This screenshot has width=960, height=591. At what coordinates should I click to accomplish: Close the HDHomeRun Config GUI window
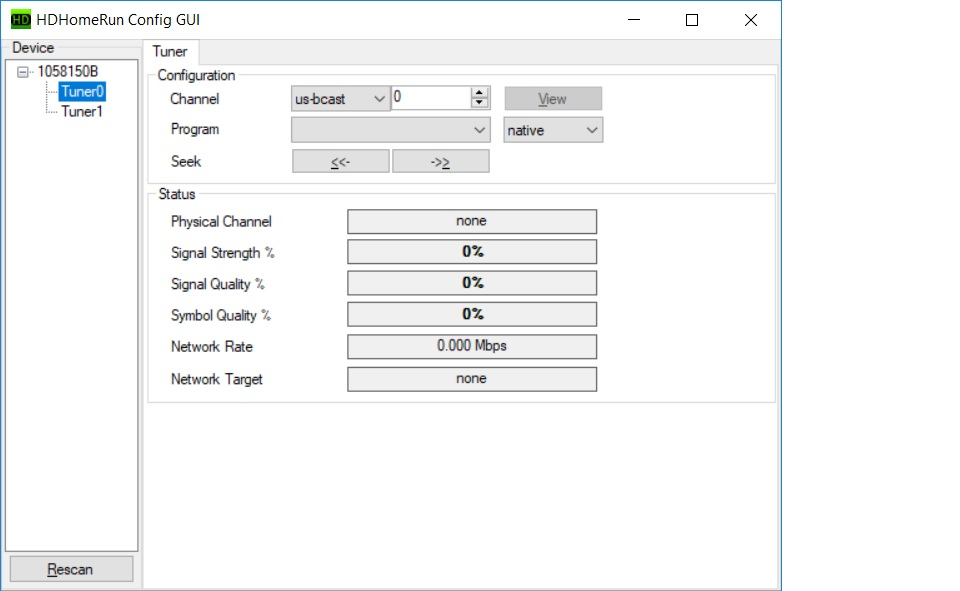(x=751, y=20)
